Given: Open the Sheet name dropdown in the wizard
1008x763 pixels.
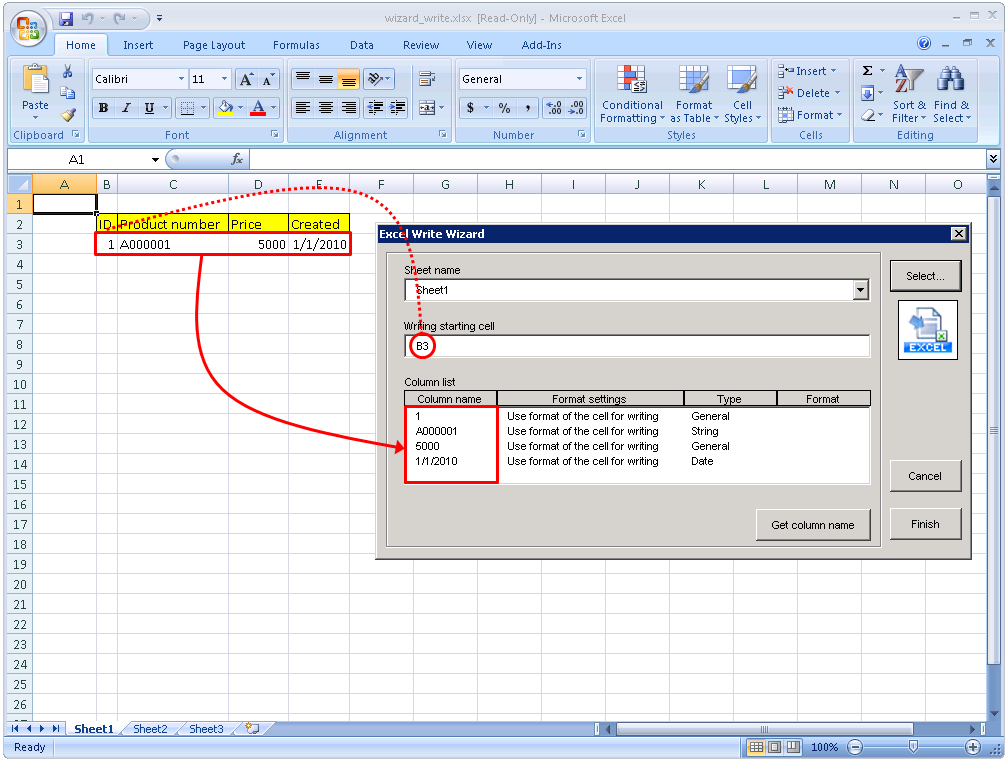Looking at the screenshot, I should coord(860,289).
